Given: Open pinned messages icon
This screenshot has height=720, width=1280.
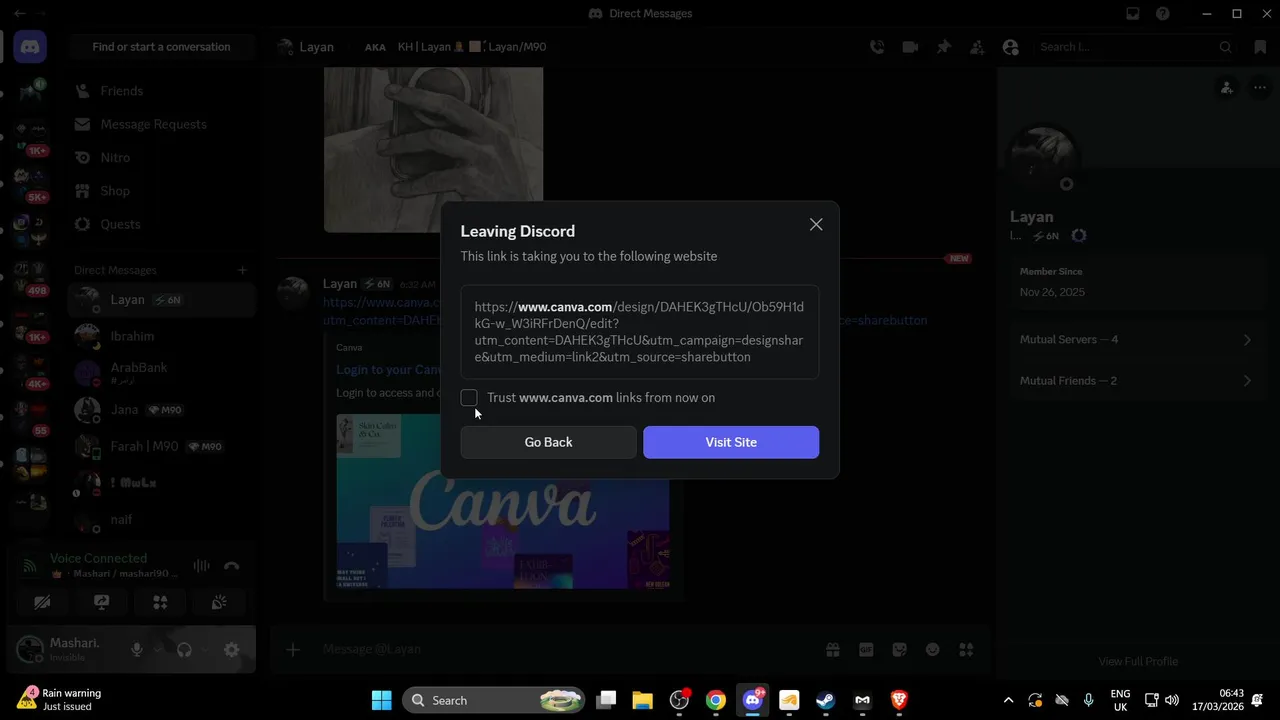Looking at the screenshot, I should point(943,47).
